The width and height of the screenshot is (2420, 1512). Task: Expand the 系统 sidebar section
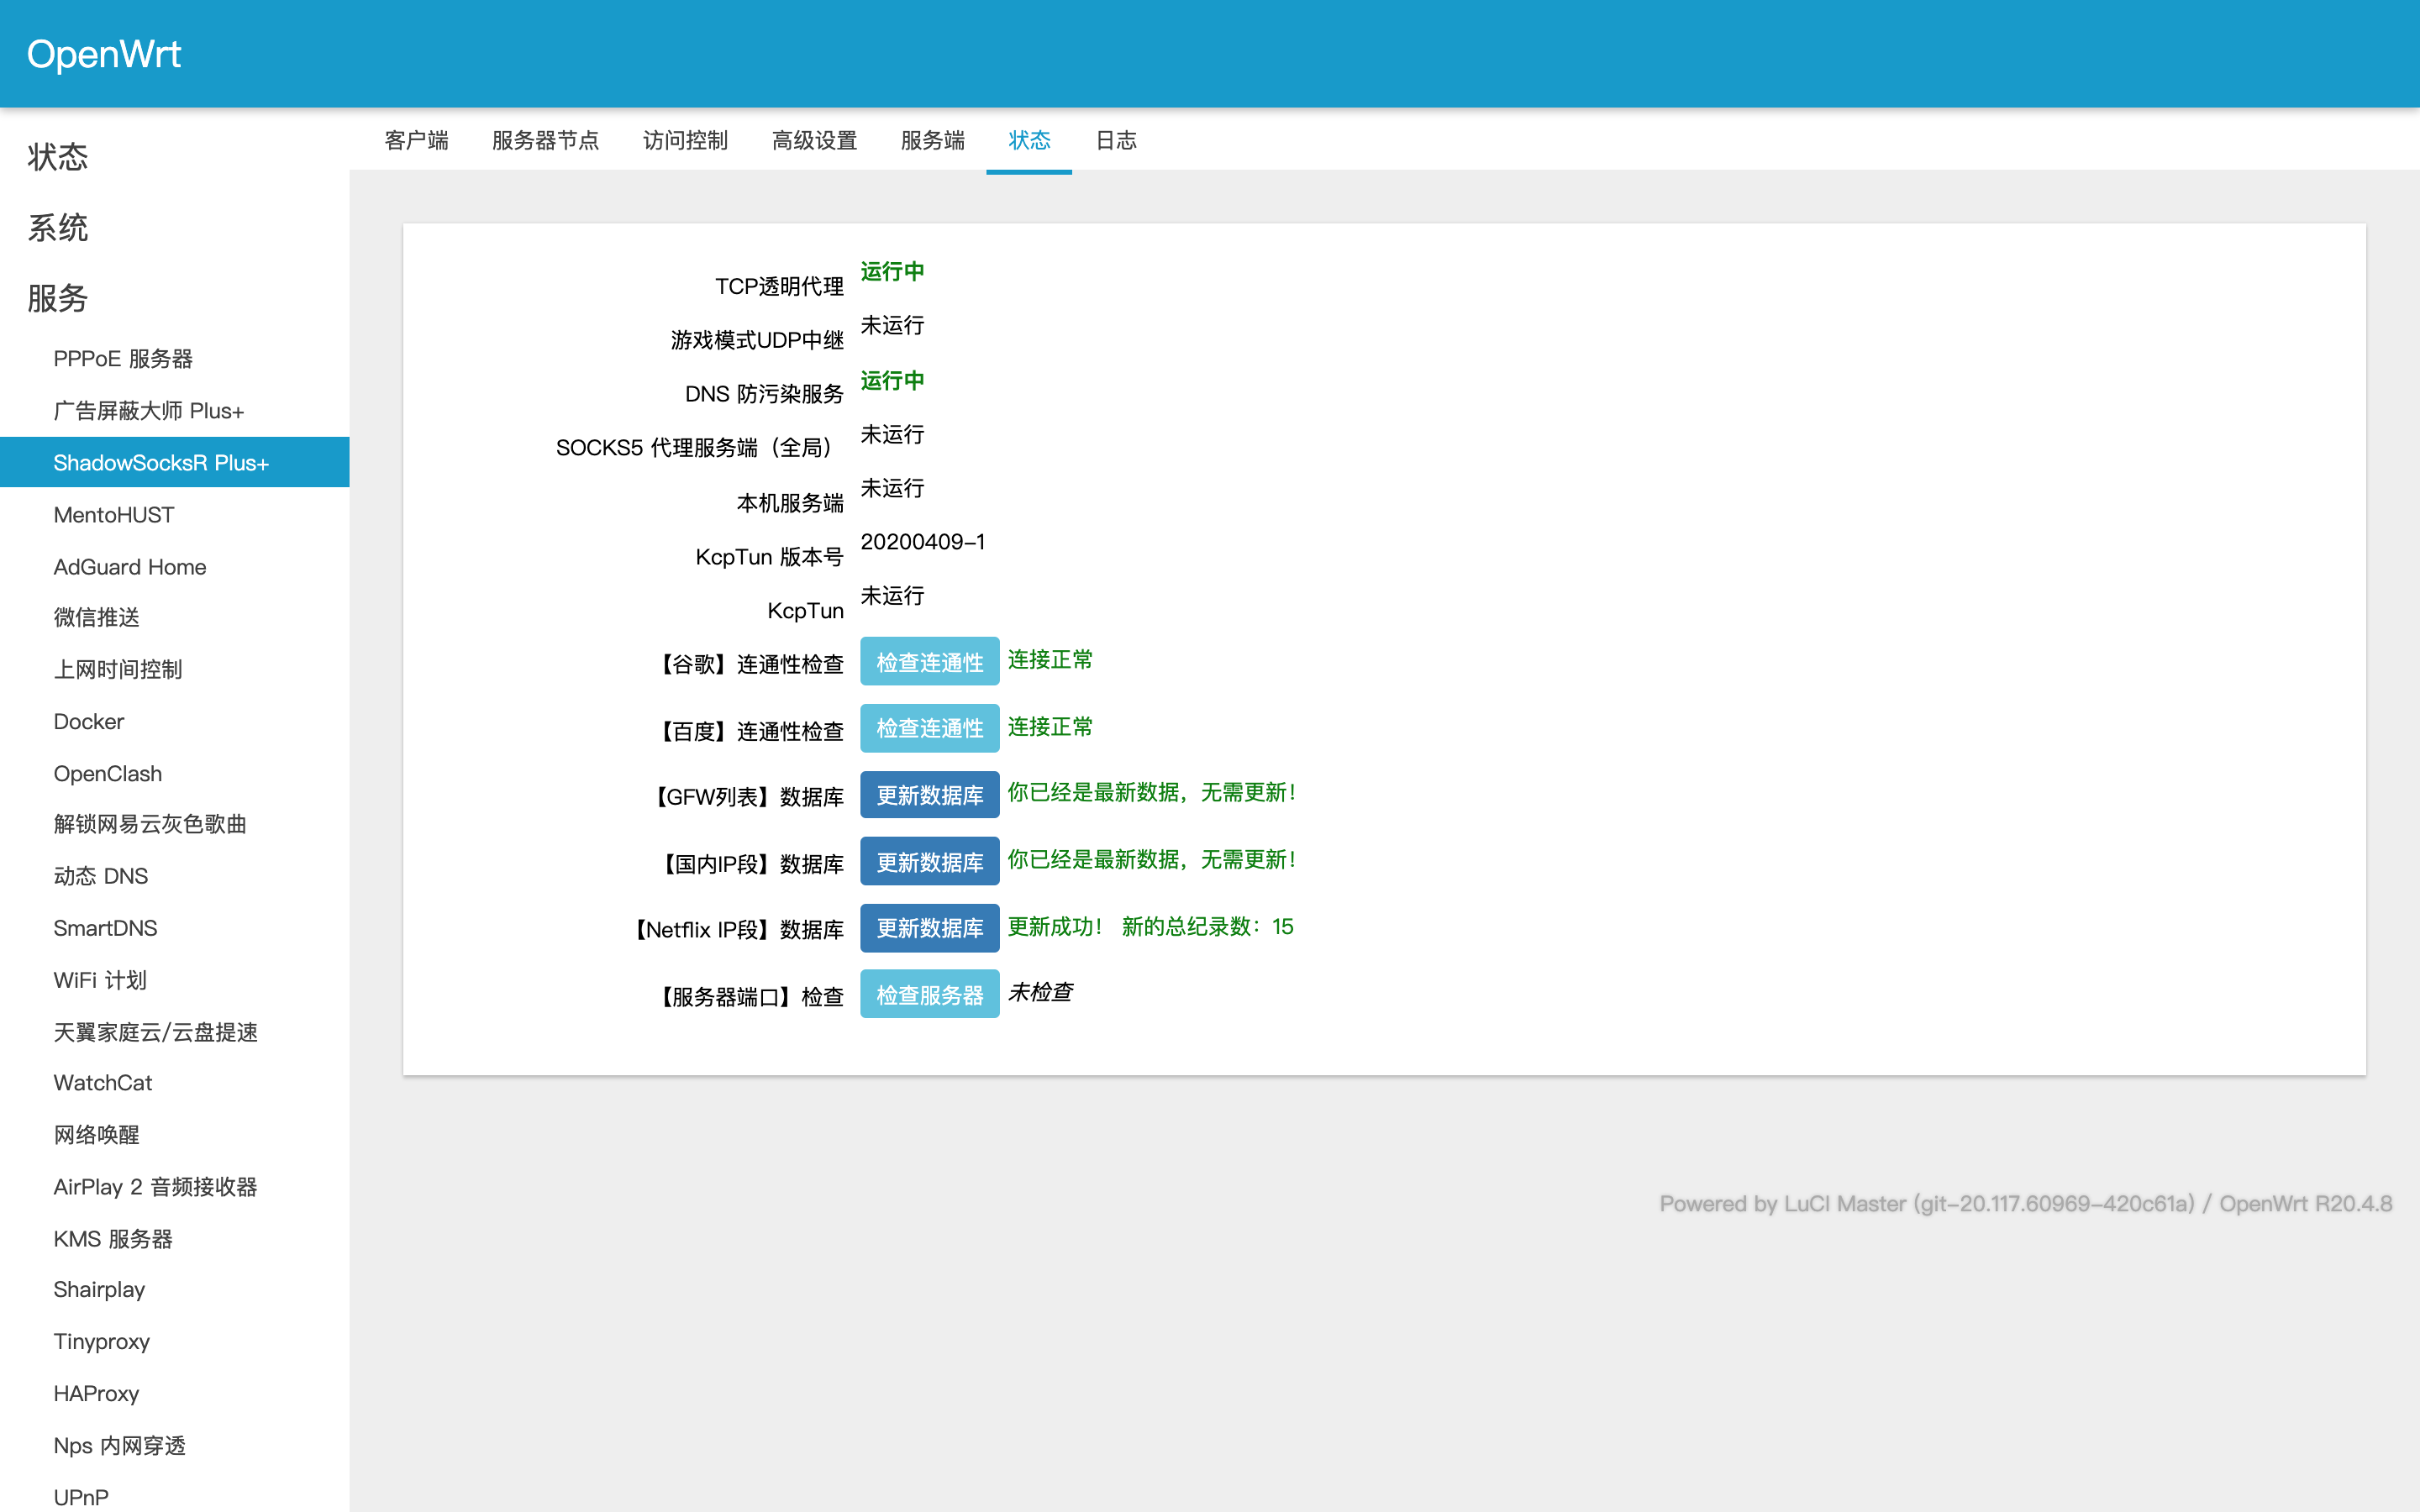pos(58,228)
